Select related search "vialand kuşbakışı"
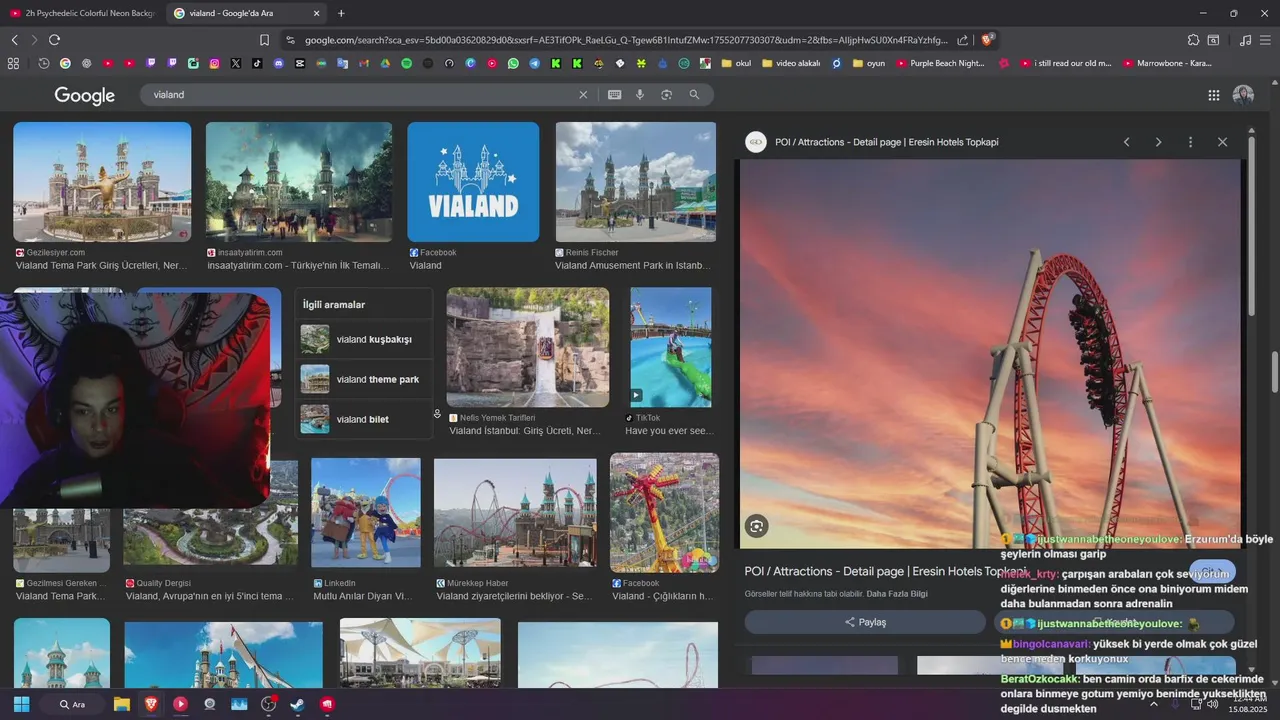The image size is (1280, 720). (364, 339)
